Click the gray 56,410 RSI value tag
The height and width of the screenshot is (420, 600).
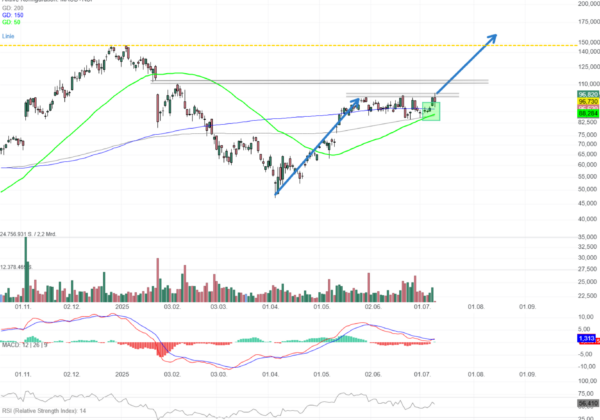(588, 404)
